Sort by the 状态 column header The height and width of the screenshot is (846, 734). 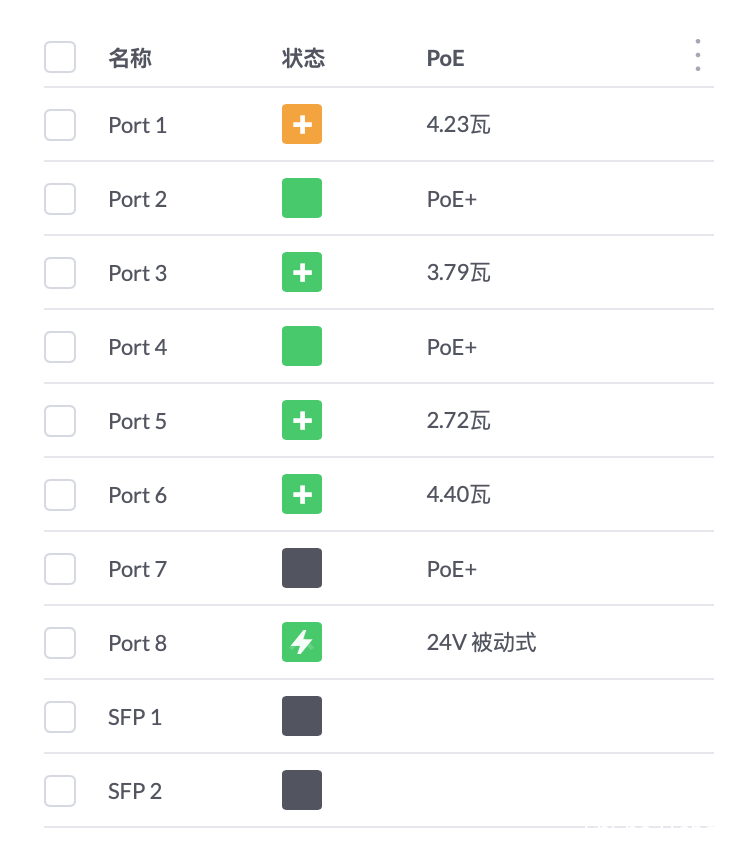click(x=303, y=58)
